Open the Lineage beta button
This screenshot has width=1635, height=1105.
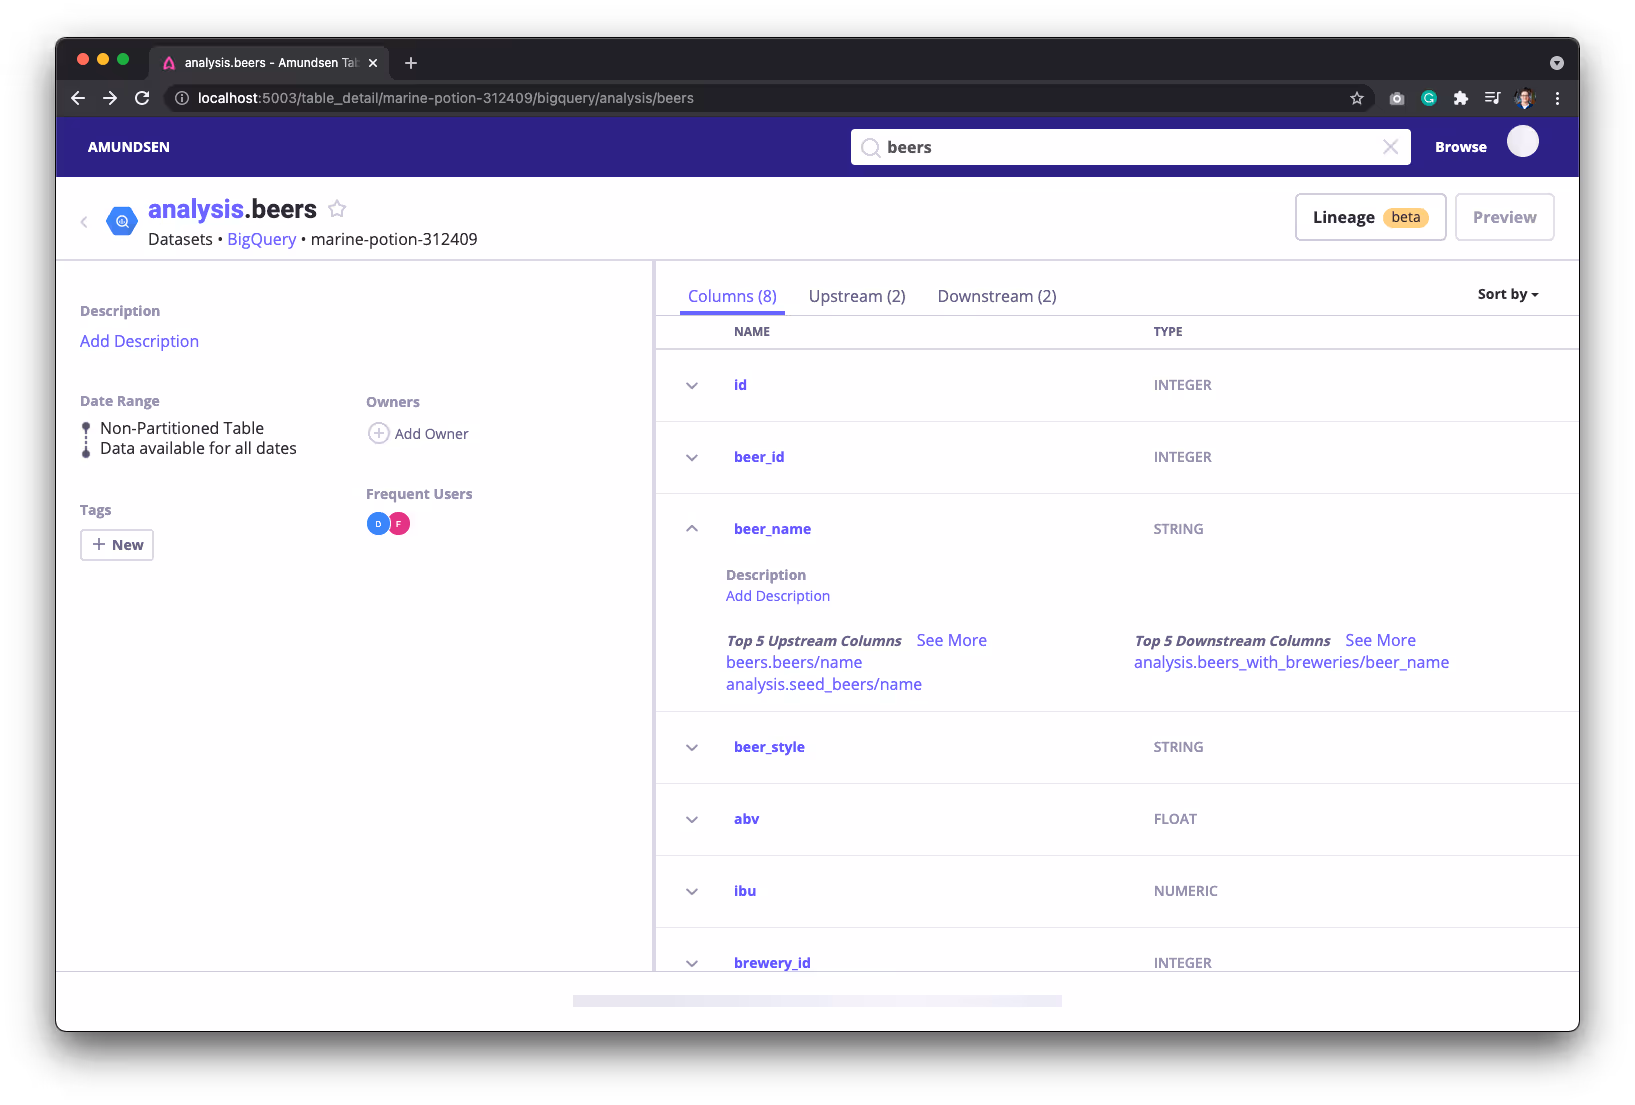pyautogui.click(x=1370, y=217)
